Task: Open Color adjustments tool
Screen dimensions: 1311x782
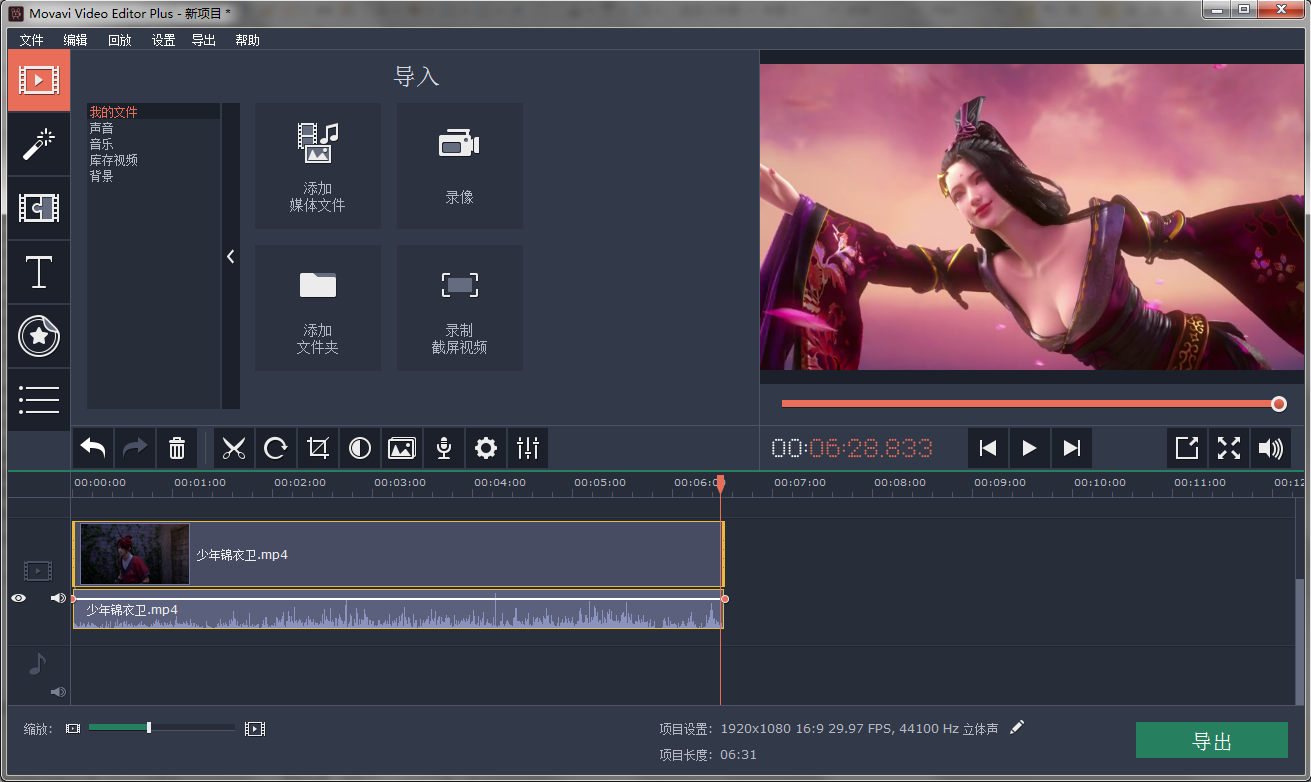Action: pos(360,448)
